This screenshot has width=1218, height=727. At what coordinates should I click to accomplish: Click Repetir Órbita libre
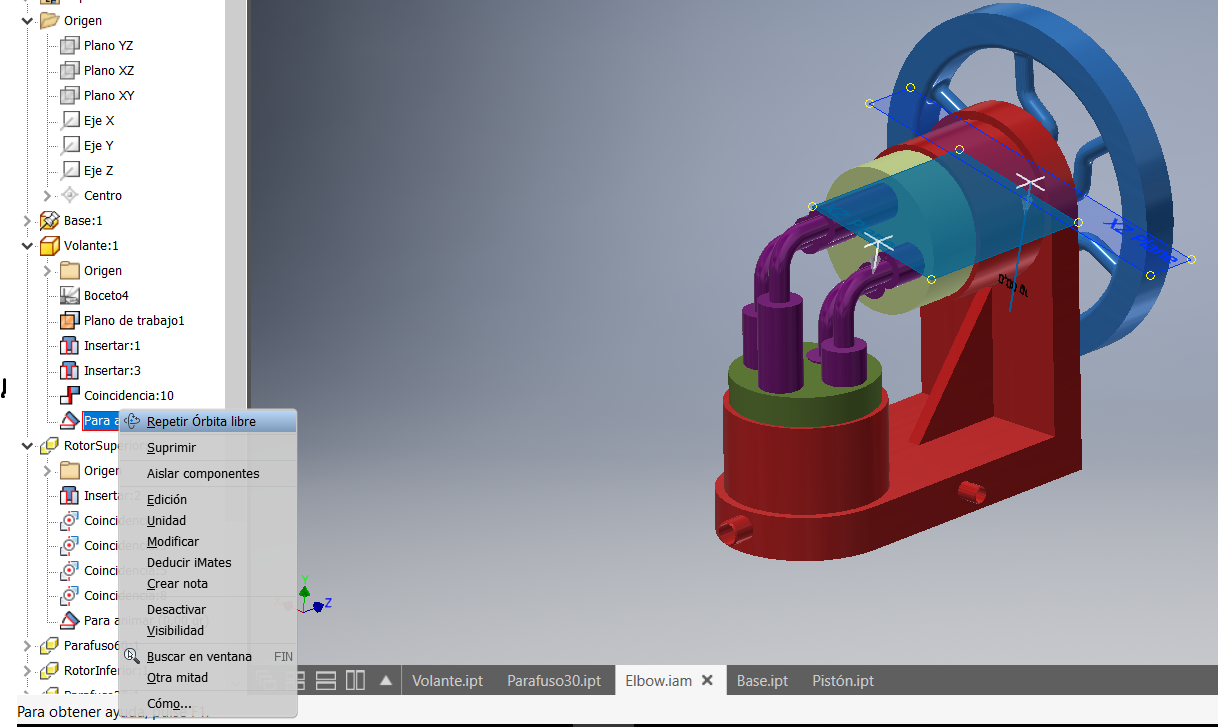202,421
